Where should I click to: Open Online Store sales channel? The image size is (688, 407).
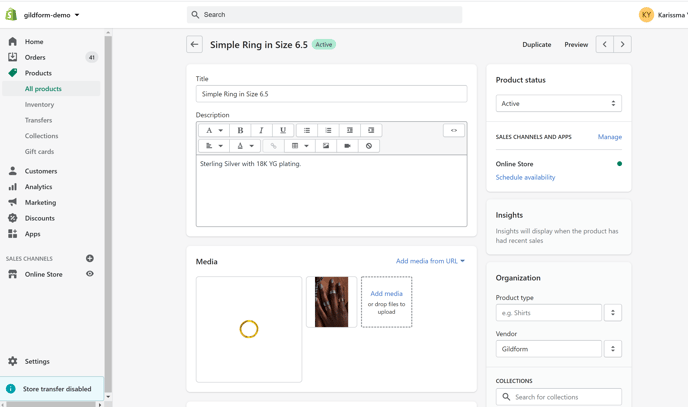tap(43, 274)
